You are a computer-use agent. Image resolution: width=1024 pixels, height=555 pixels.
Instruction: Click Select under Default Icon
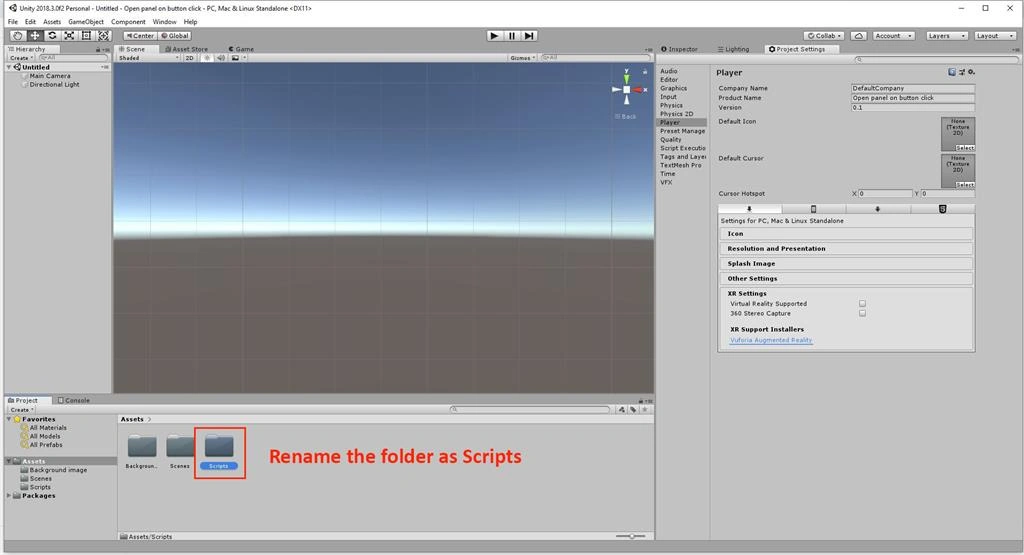[x=965, y=148]
